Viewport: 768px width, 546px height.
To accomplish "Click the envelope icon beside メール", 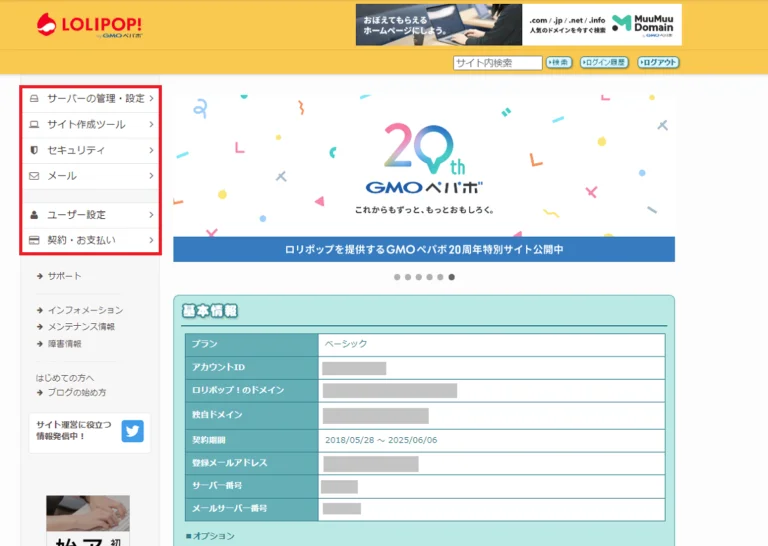I will [x=34, y=176].
